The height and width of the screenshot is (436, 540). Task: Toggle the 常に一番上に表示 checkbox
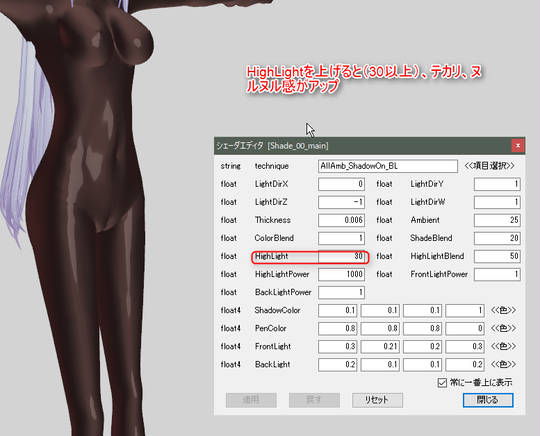pyautogui.click(x=442, y=383)
